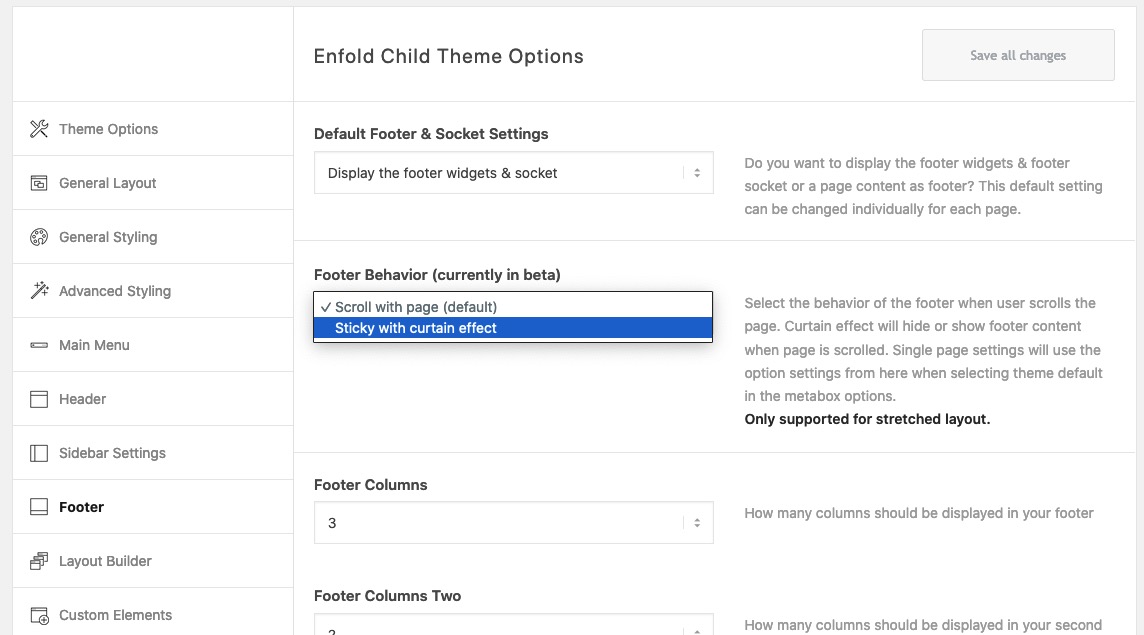Open the Layout Builder tab
Screen dimensions: 1144x635
(x=153, y=561)
